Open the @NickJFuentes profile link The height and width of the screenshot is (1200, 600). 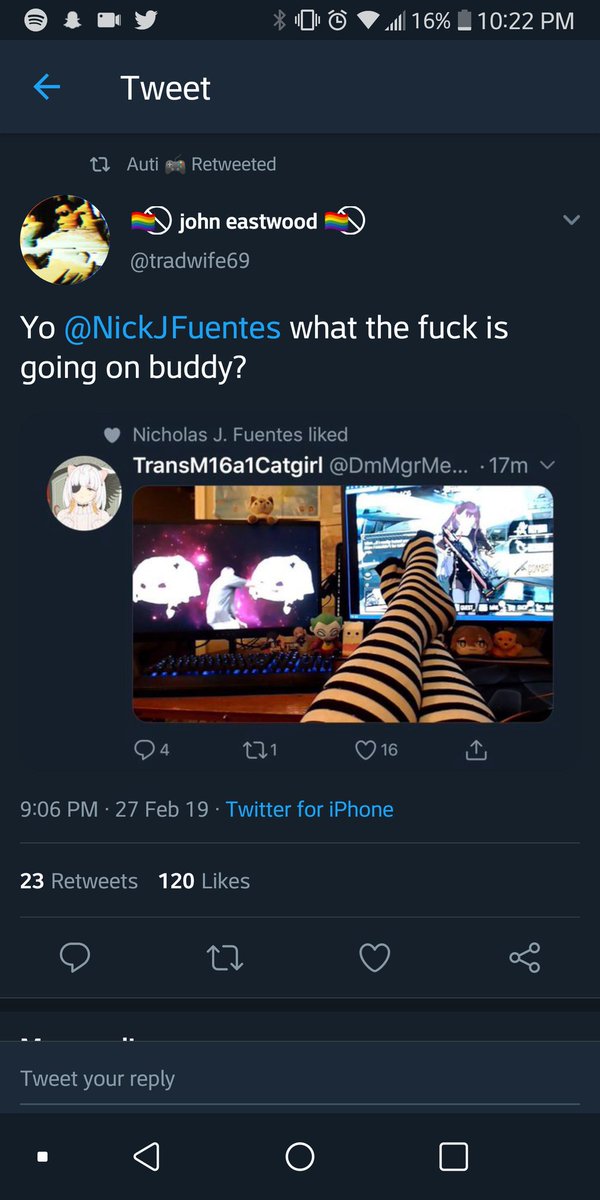pos(167,327)
